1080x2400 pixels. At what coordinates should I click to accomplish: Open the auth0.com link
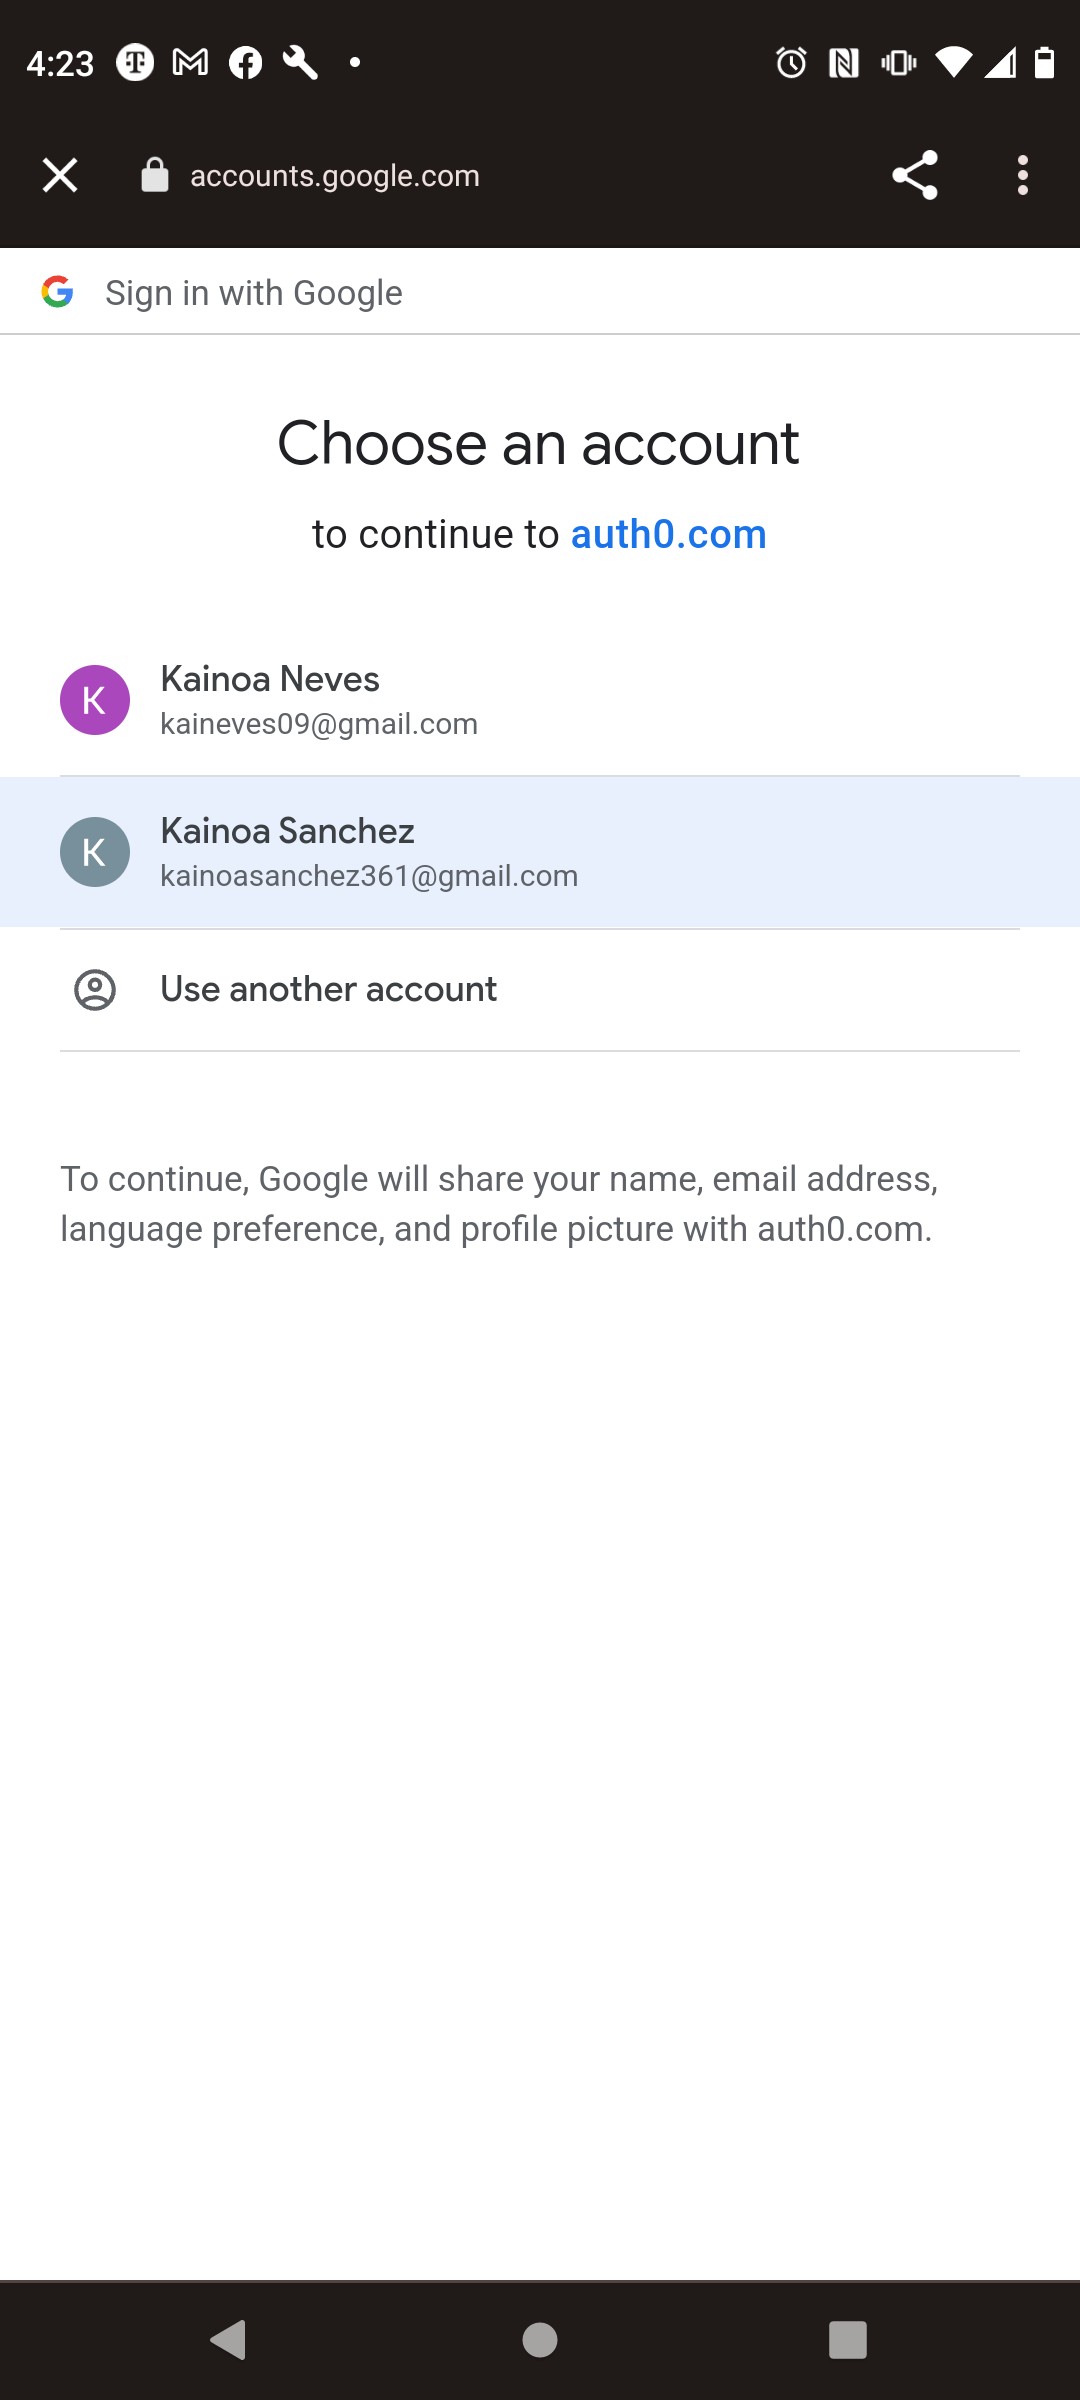[x=668, y=534]
